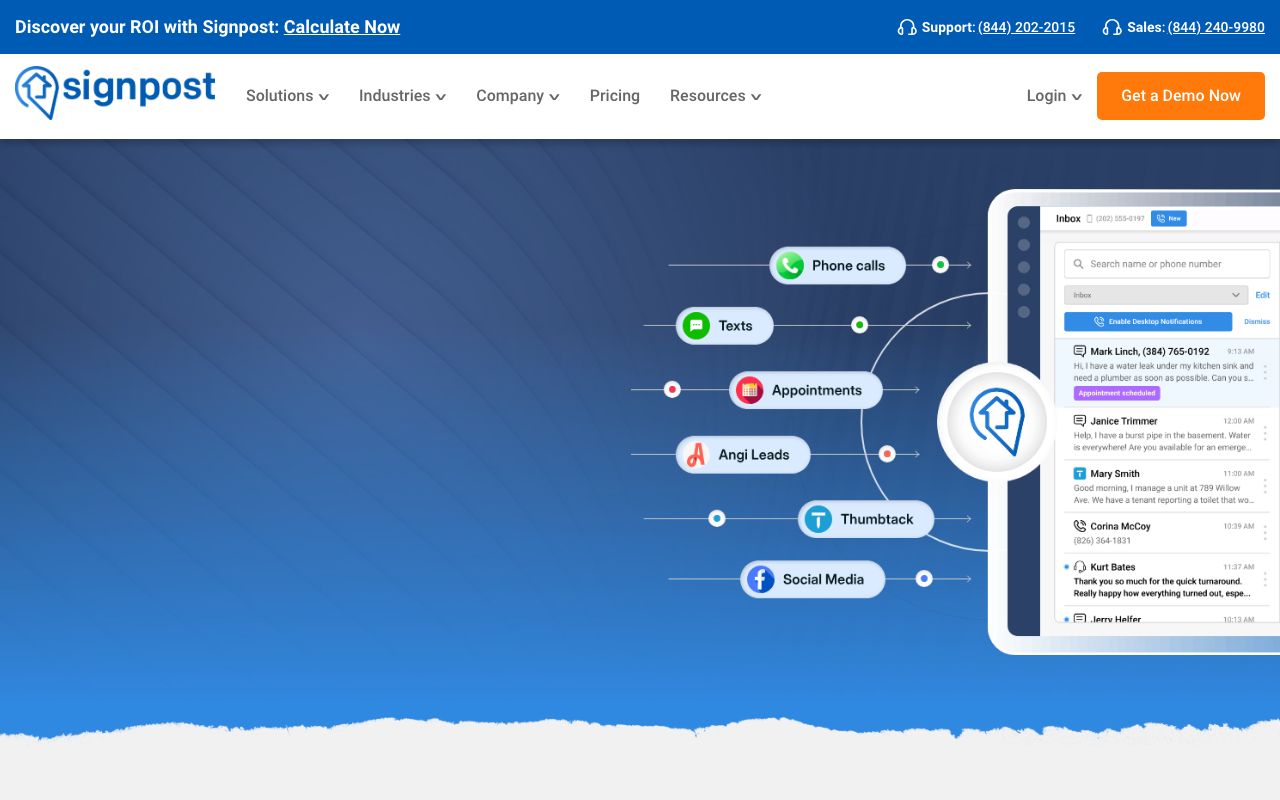Open the Solutions dropdown menu

click(287, 96)
